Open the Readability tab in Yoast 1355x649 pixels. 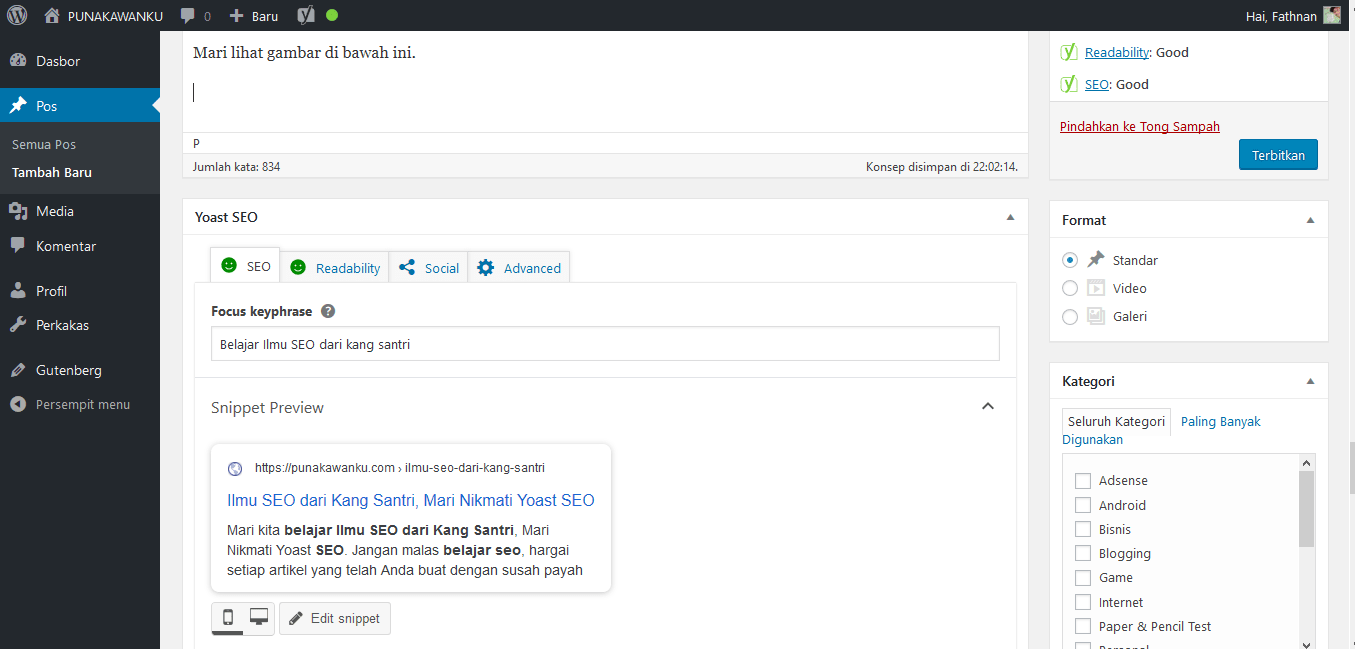(x=335, y=268)
